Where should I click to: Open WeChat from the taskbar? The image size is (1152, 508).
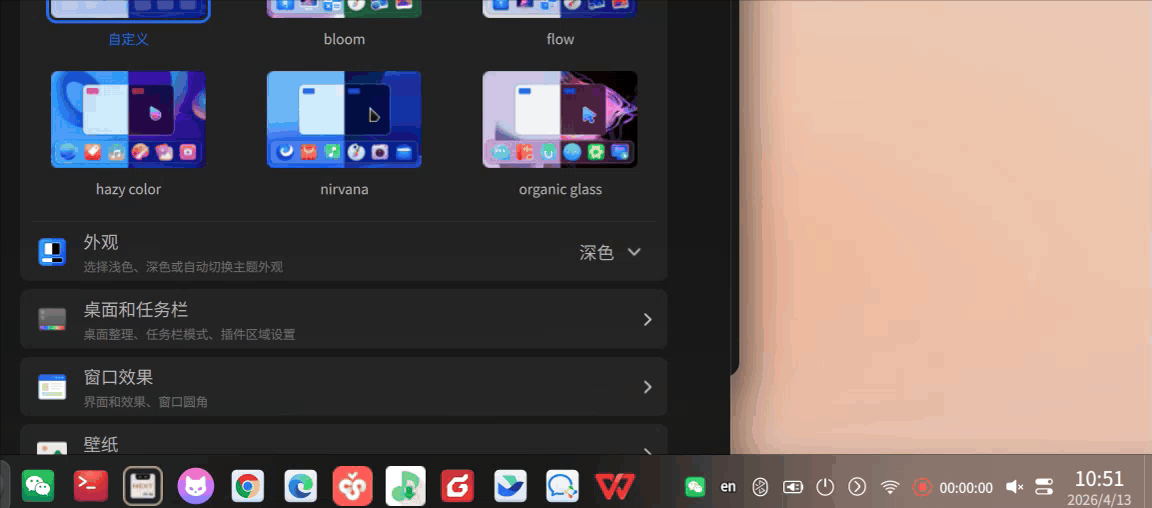click(37, 486)
